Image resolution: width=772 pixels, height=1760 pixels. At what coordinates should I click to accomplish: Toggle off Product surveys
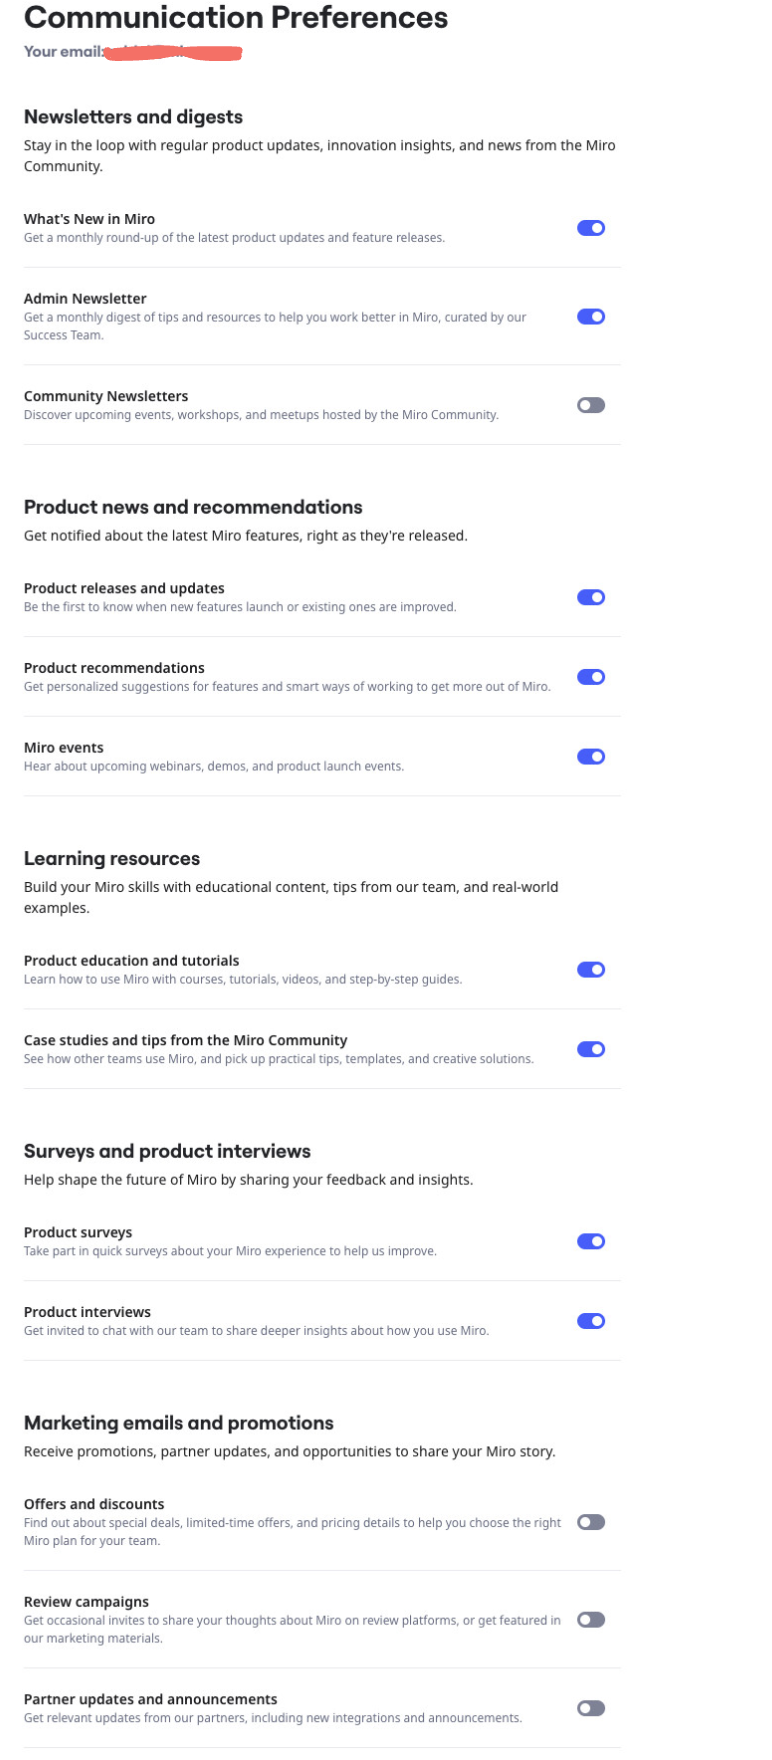tap(590, 1241)
